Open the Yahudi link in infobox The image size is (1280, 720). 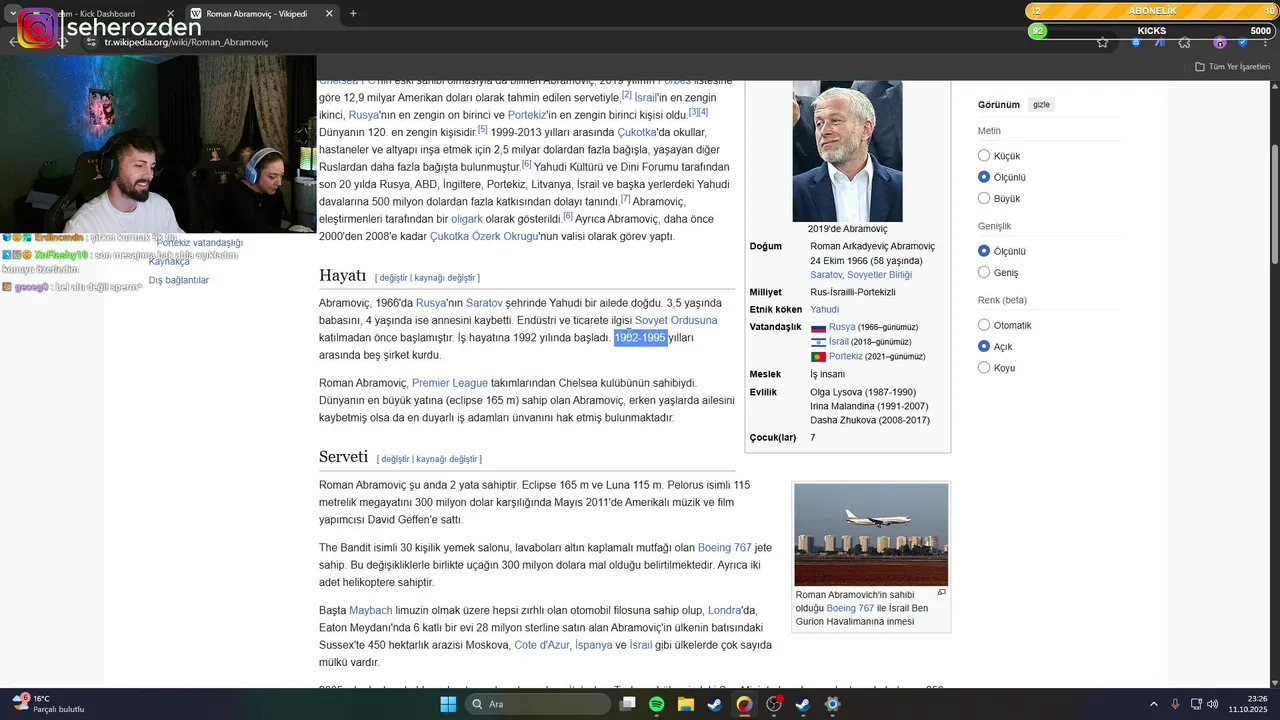[824, 310]
